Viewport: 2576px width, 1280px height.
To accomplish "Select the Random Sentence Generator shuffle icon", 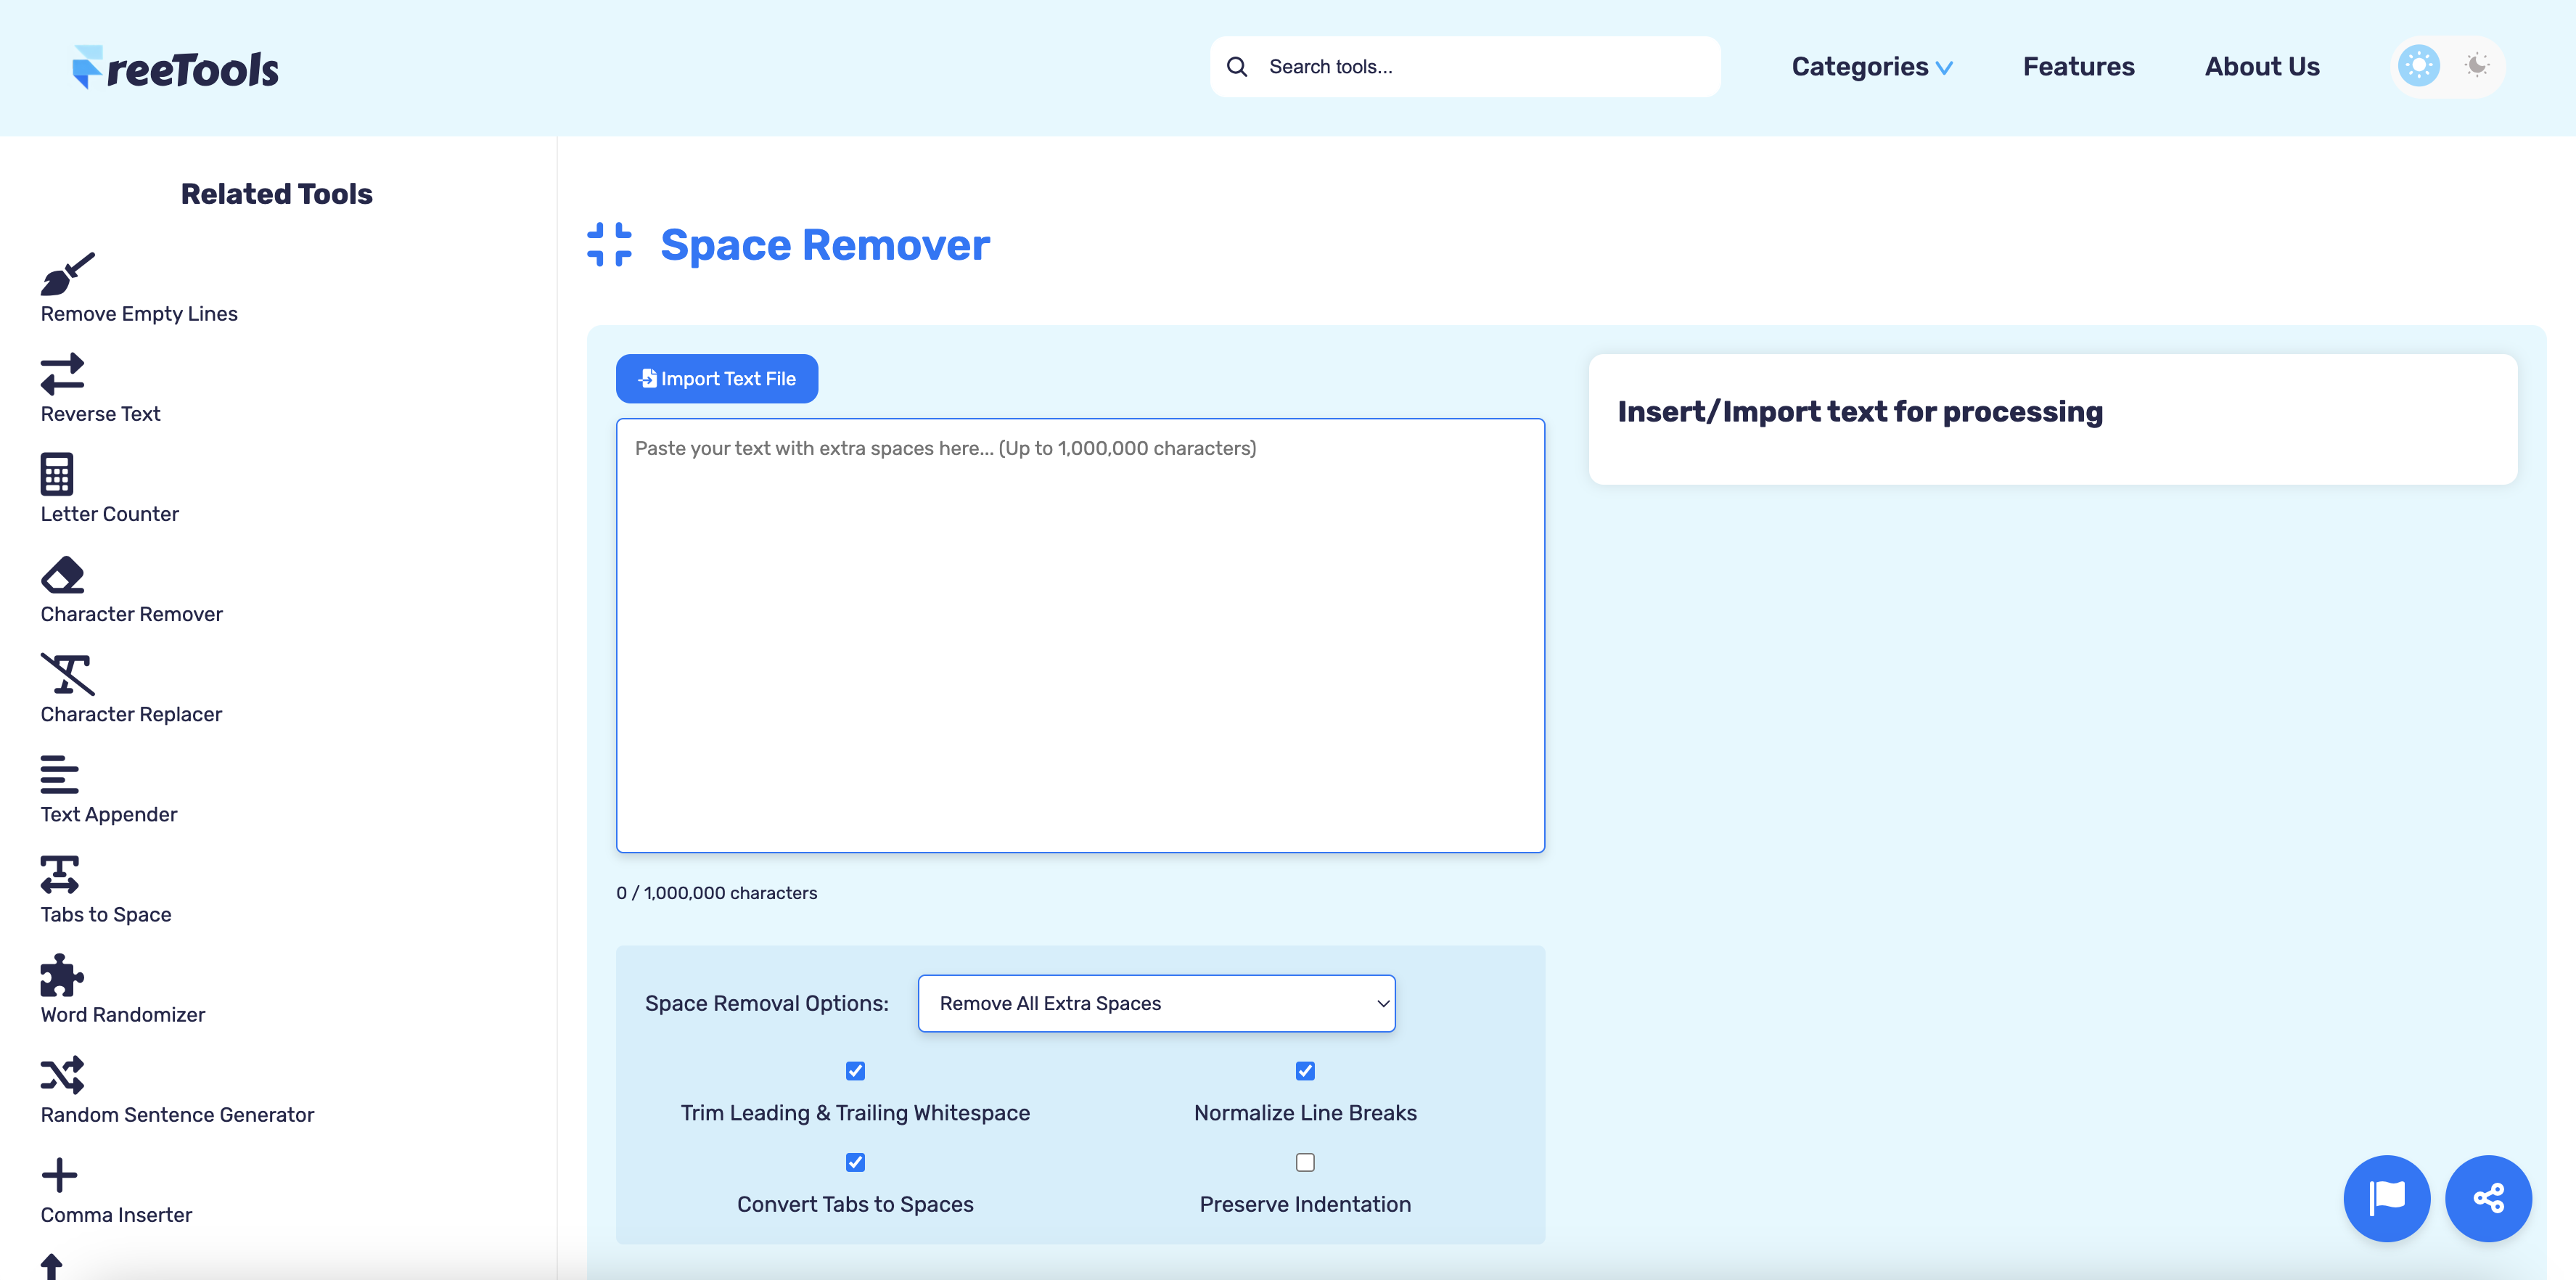I will 62,1075.
